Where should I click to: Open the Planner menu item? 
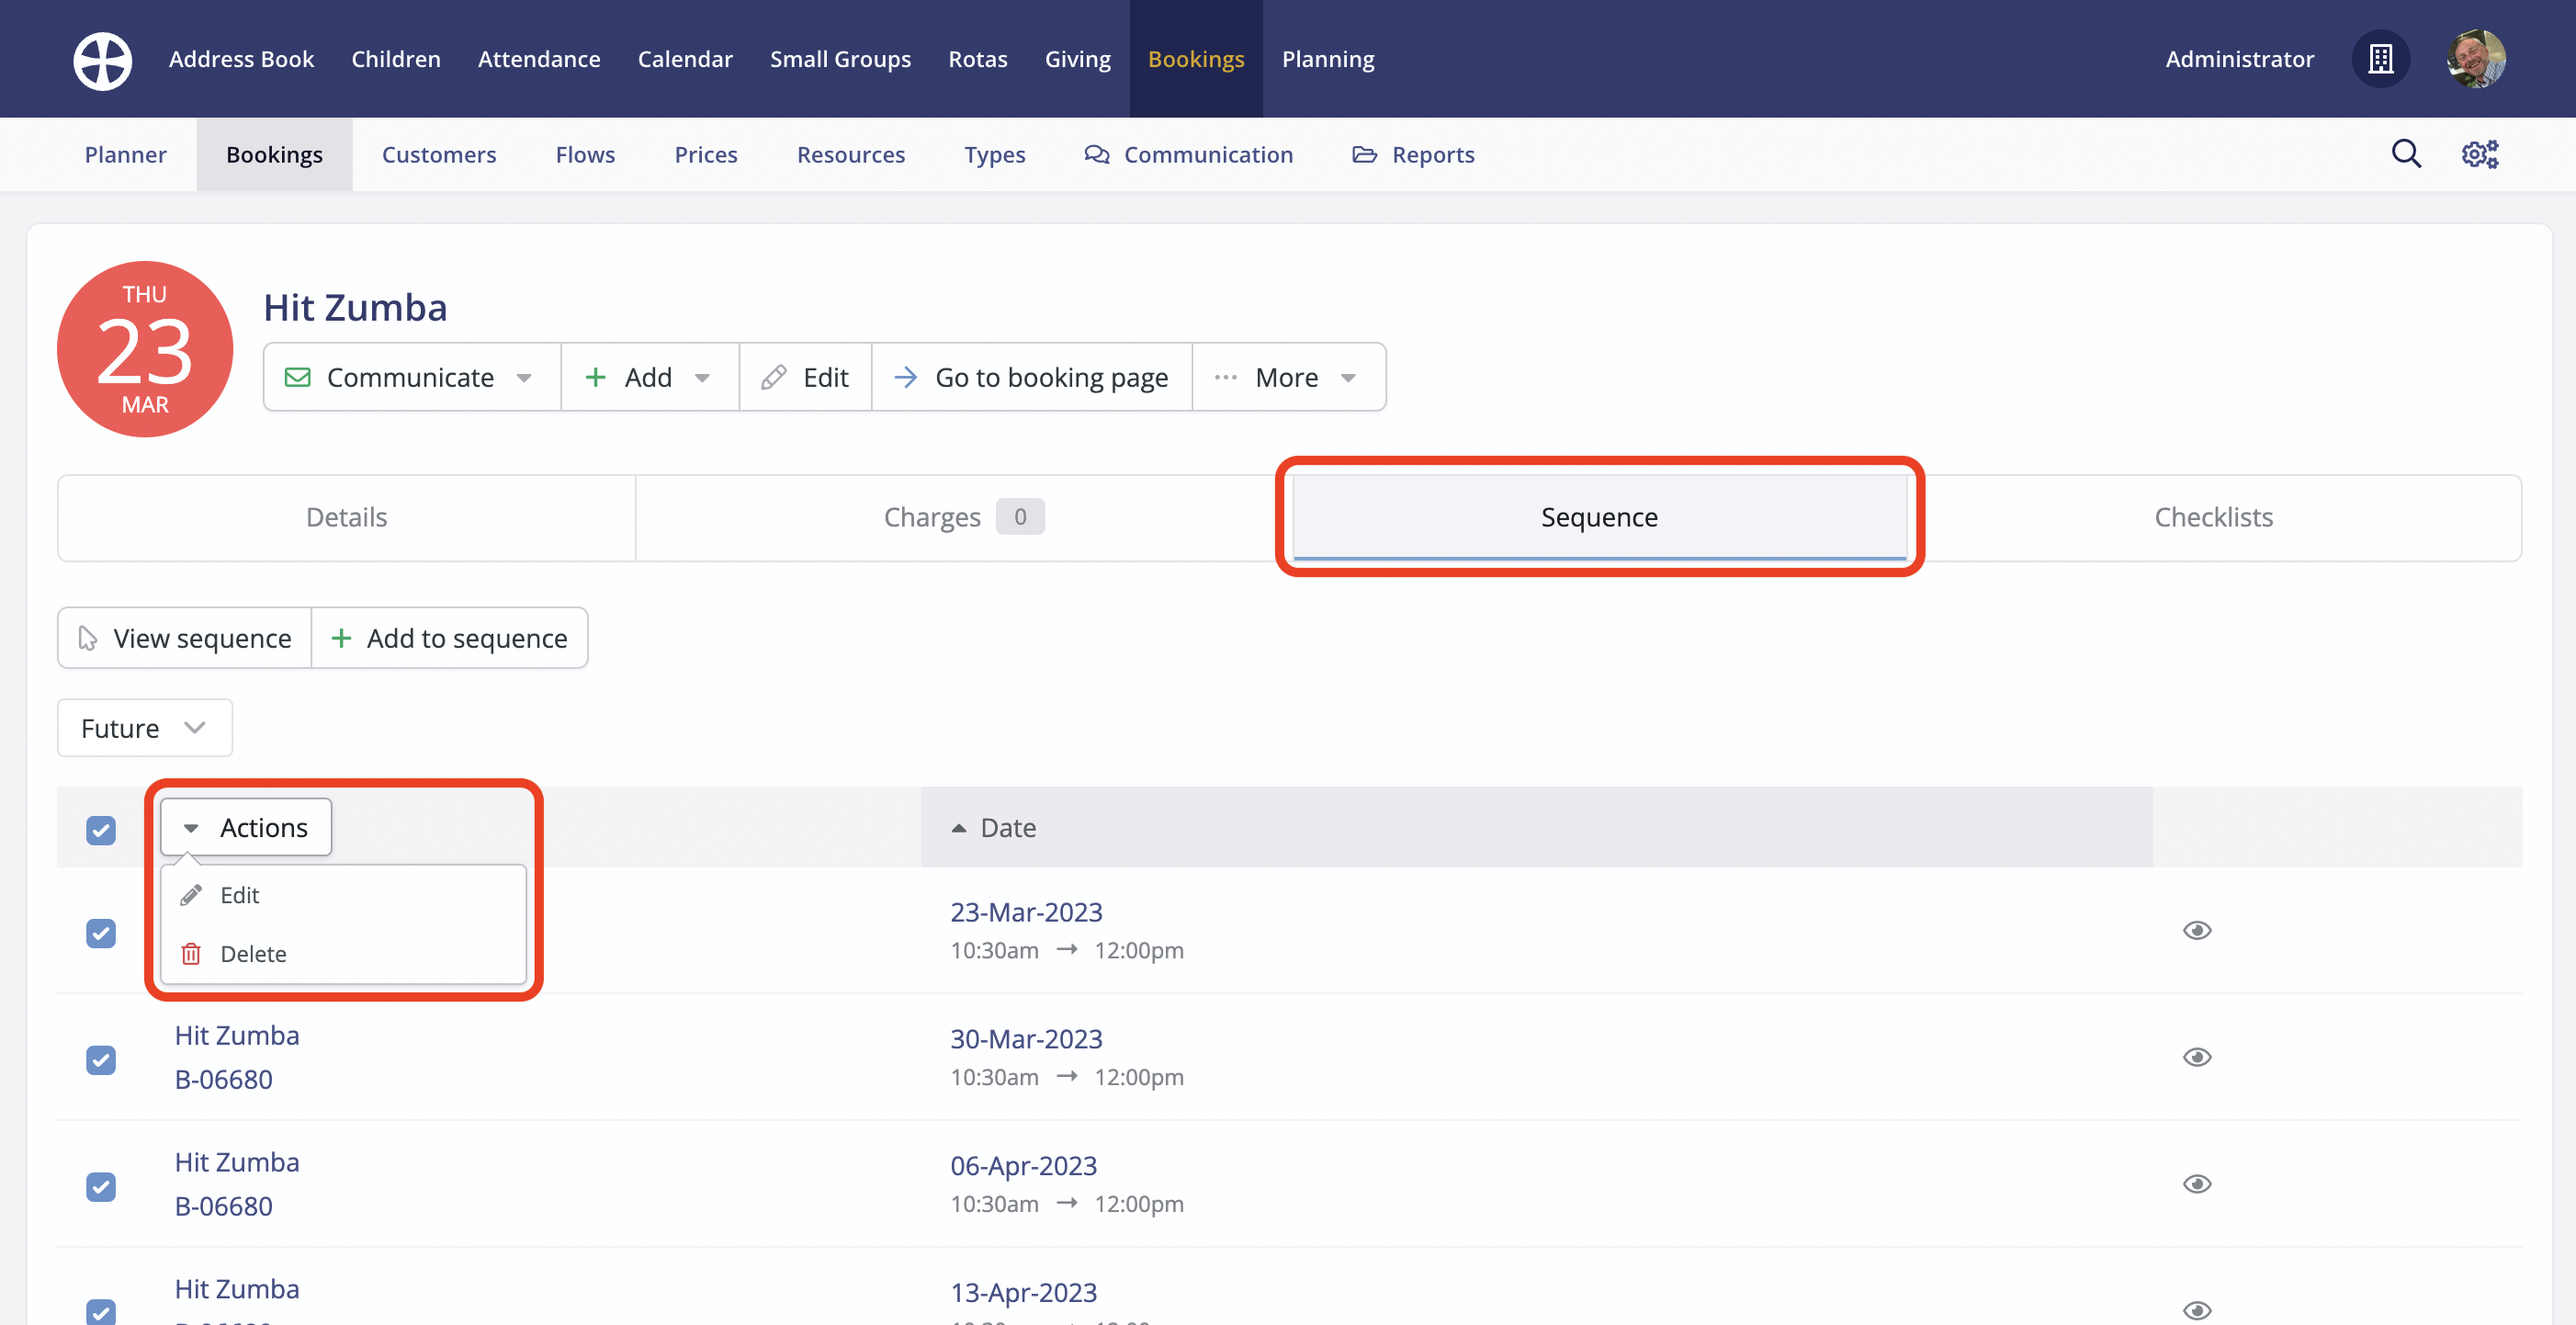pos(125,154)
